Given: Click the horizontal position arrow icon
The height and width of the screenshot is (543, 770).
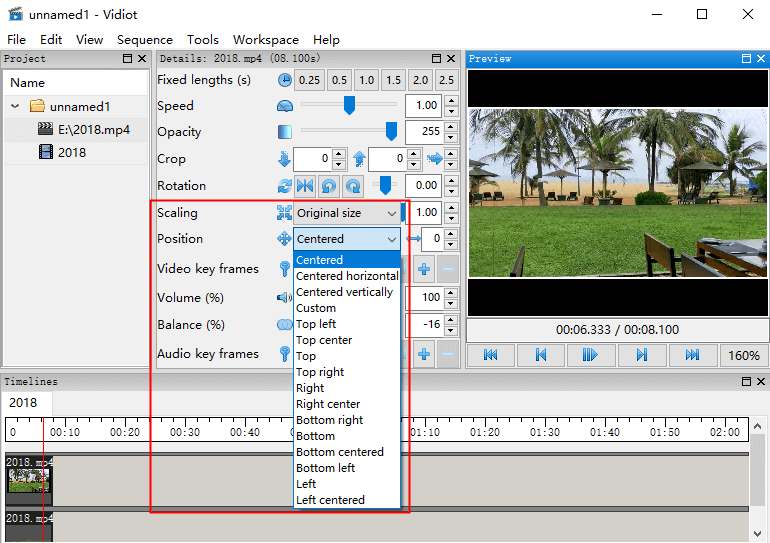Looking at the screenshot, I should (413, 239).
